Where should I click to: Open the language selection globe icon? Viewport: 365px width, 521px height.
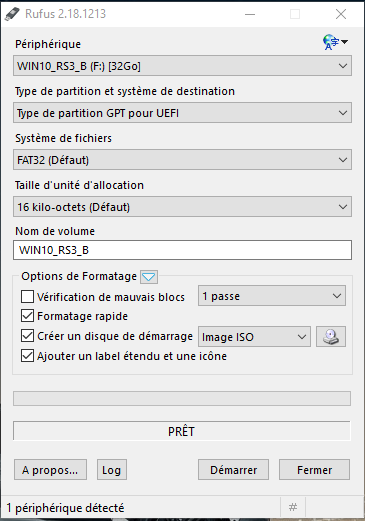(335, 42)
